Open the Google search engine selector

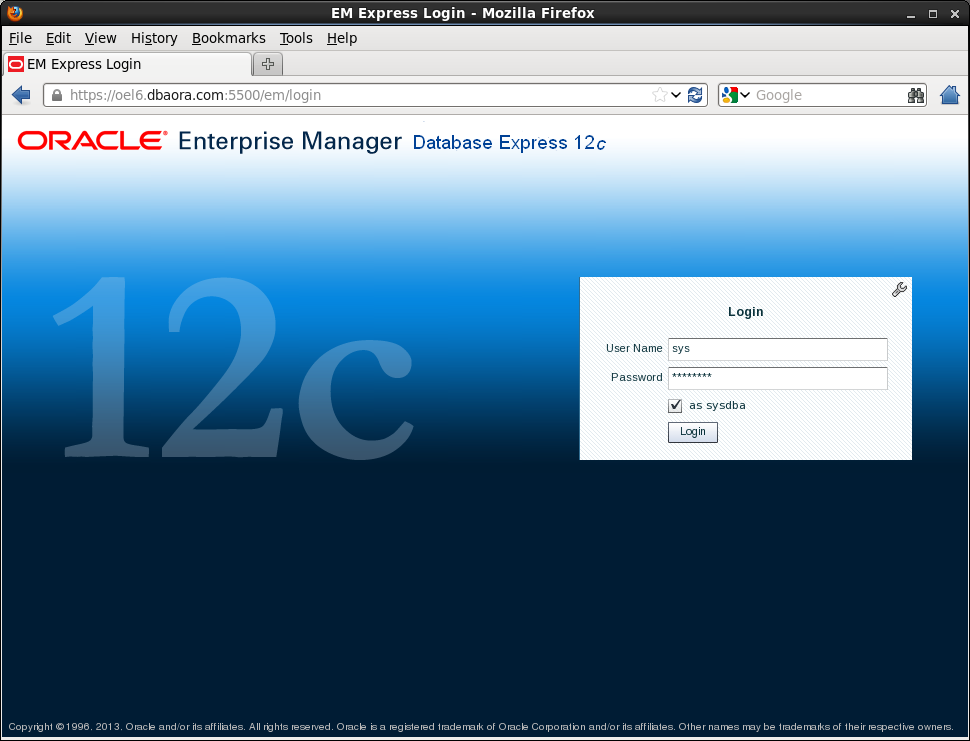735,95
